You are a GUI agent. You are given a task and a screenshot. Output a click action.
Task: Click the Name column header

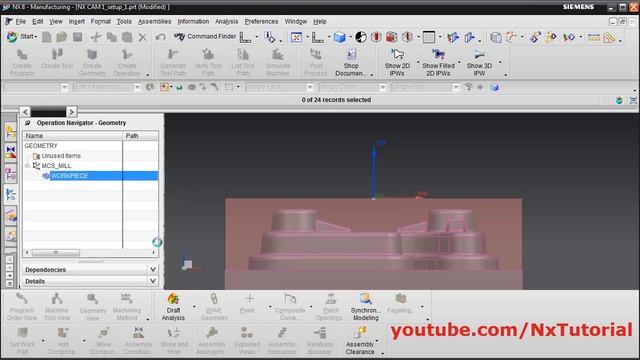73,136
